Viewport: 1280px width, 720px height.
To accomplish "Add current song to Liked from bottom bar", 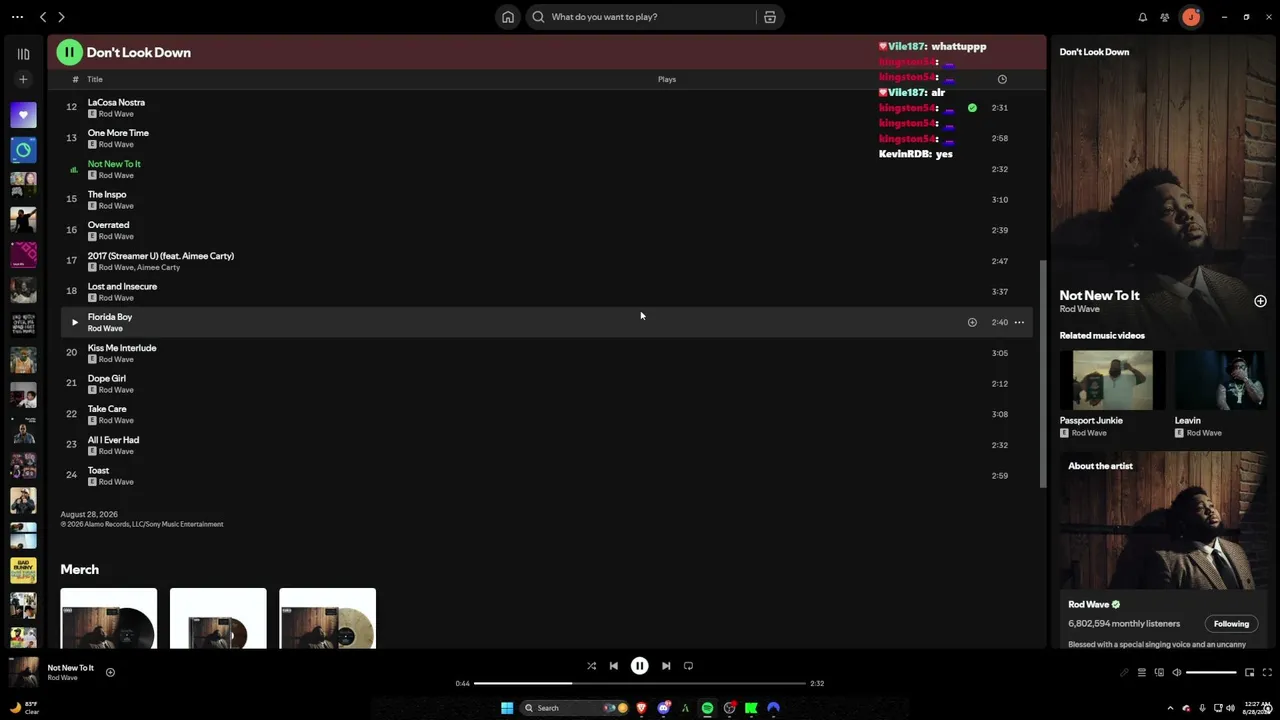I will [x=110, y=672].
